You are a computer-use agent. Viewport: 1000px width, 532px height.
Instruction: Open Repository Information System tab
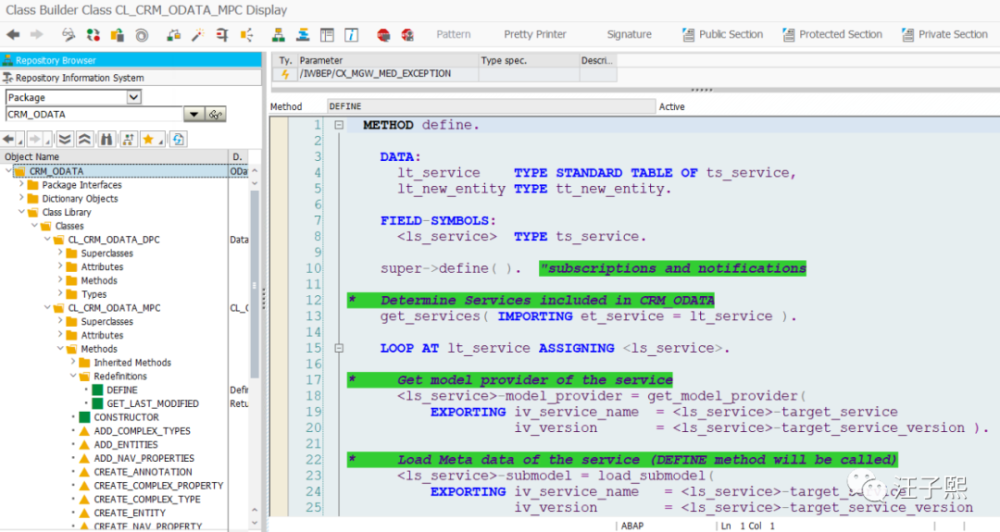[79, 78]
